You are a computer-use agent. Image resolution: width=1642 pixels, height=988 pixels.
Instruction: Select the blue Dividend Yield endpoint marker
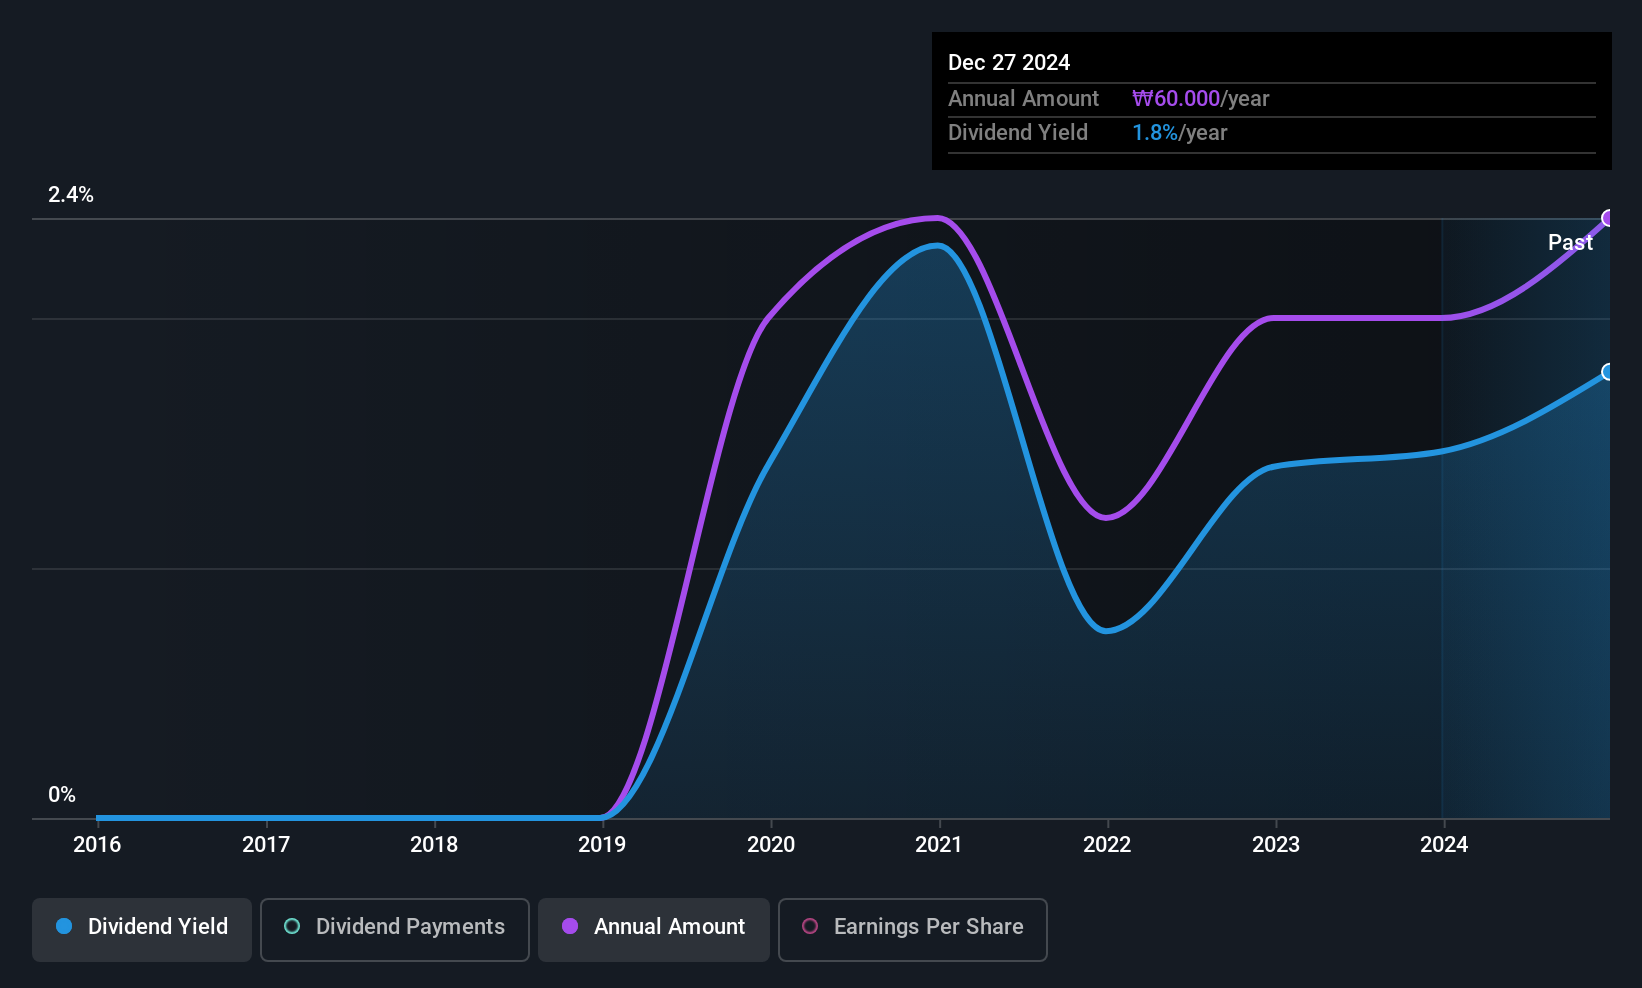1608,372
